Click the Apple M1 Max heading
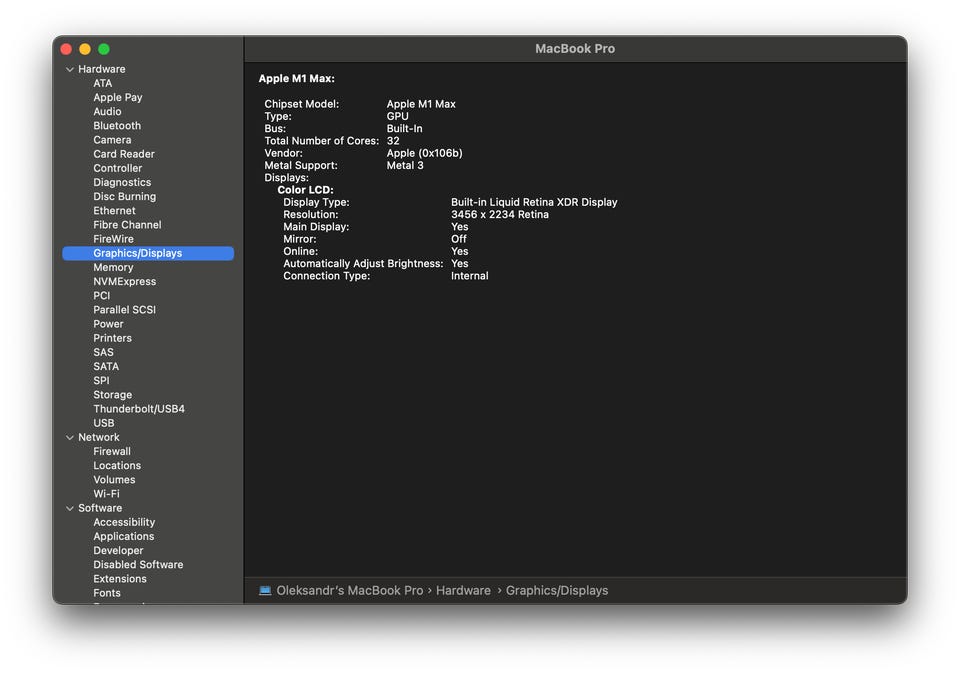 point(296,78)
